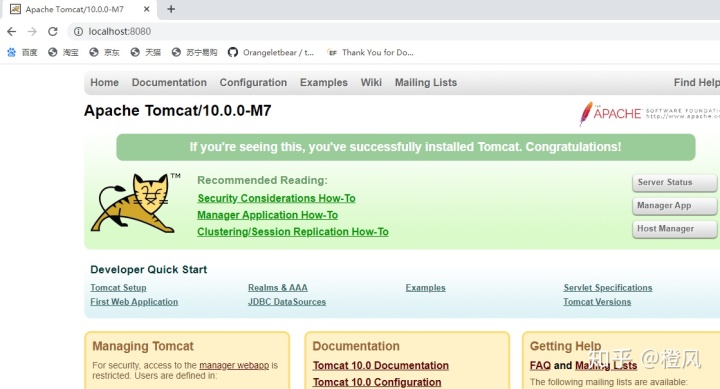This screenshot has width=720, height=389.
Task: Click the localhost:8080 address bar
Action: click(395, 31)
